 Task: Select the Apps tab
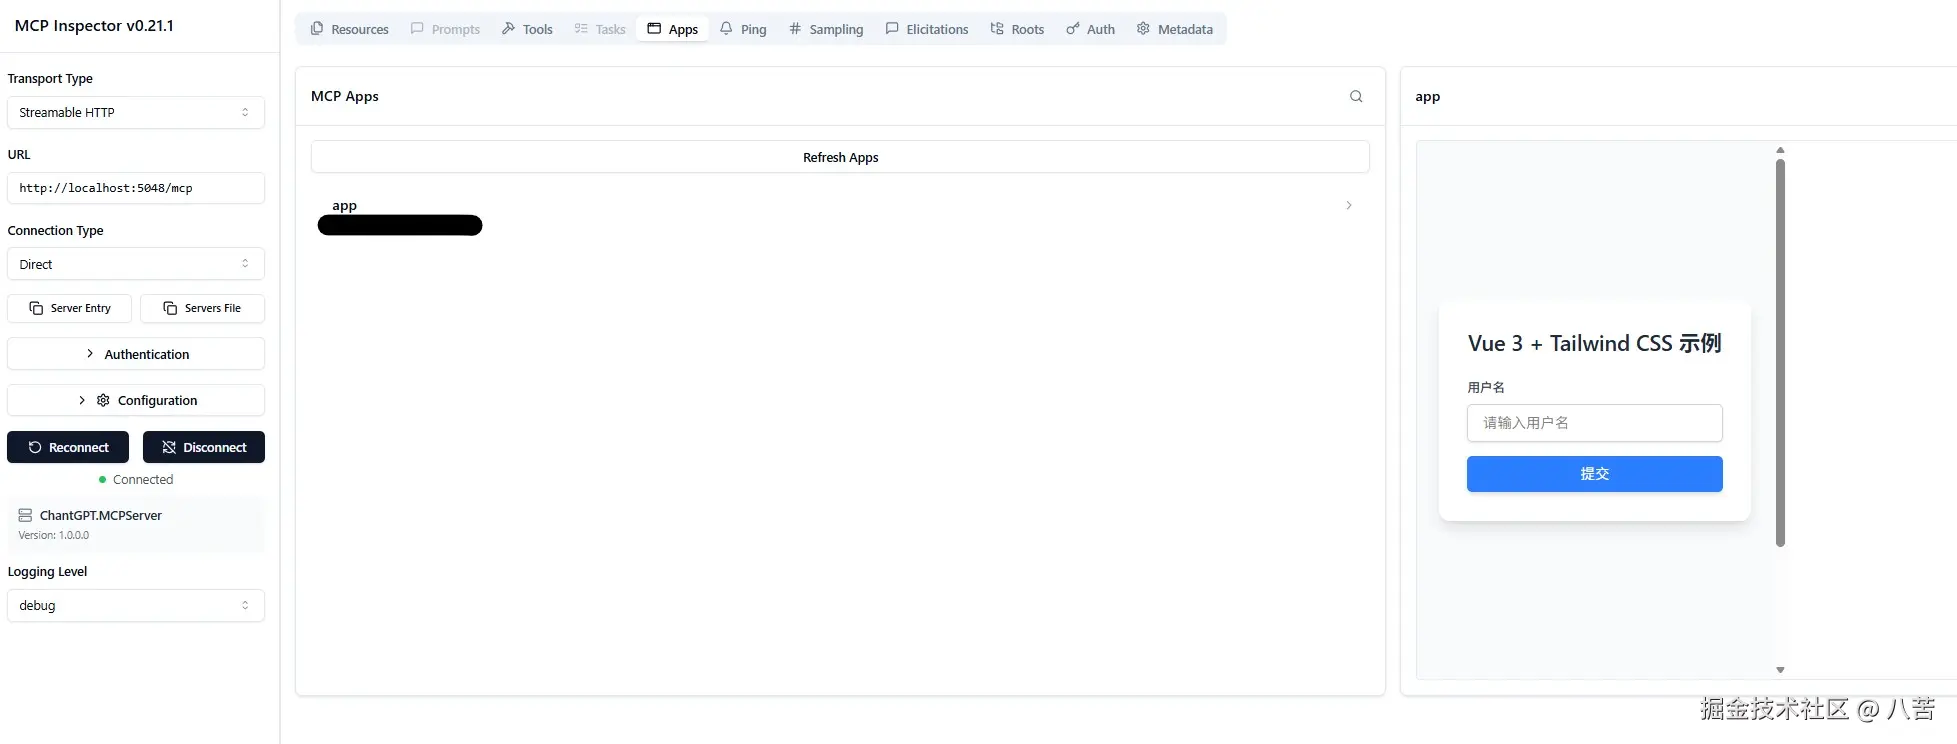[672, 29]
